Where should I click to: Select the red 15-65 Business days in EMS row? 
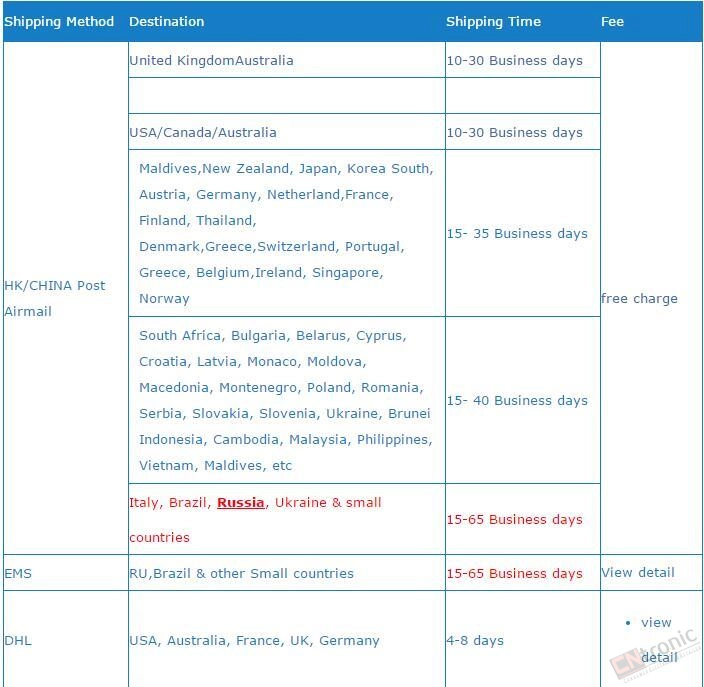click(514, 573)
